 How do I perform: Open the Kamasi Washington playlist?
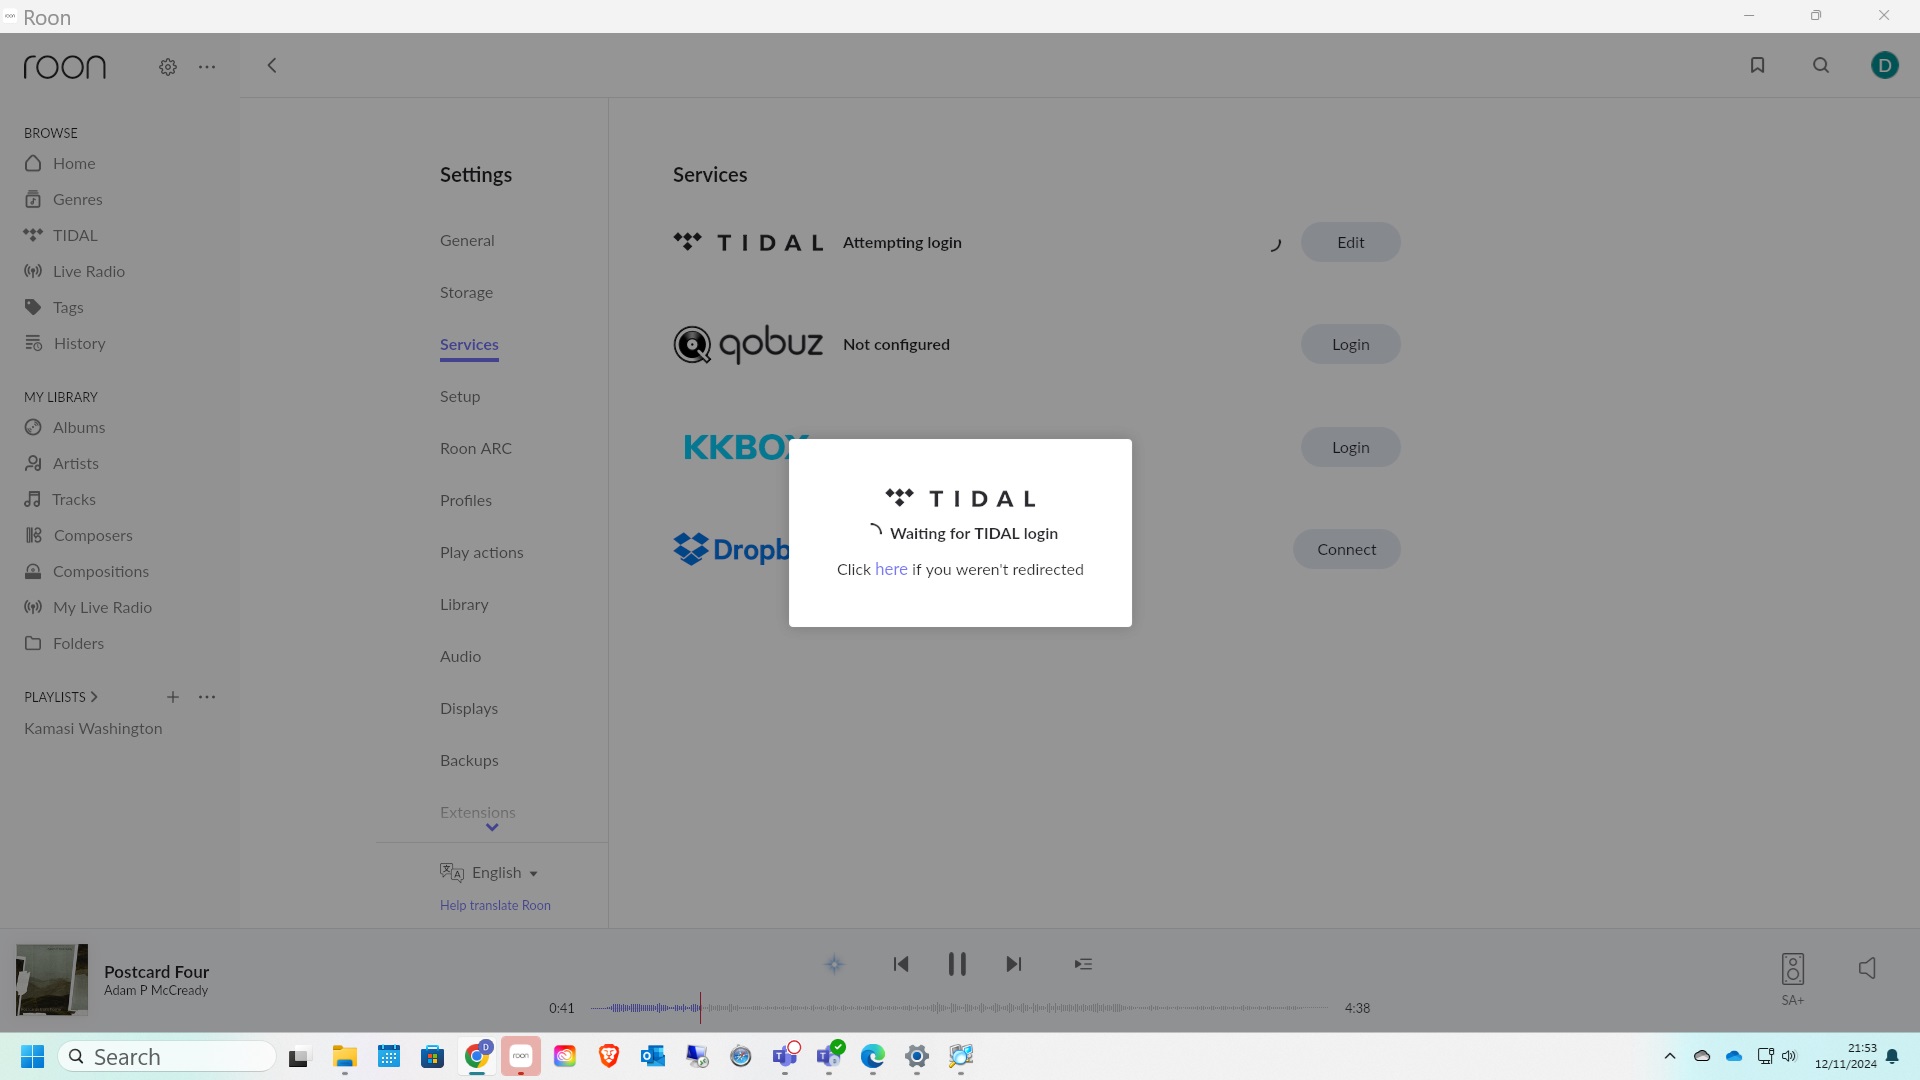[x=93, y=728]
